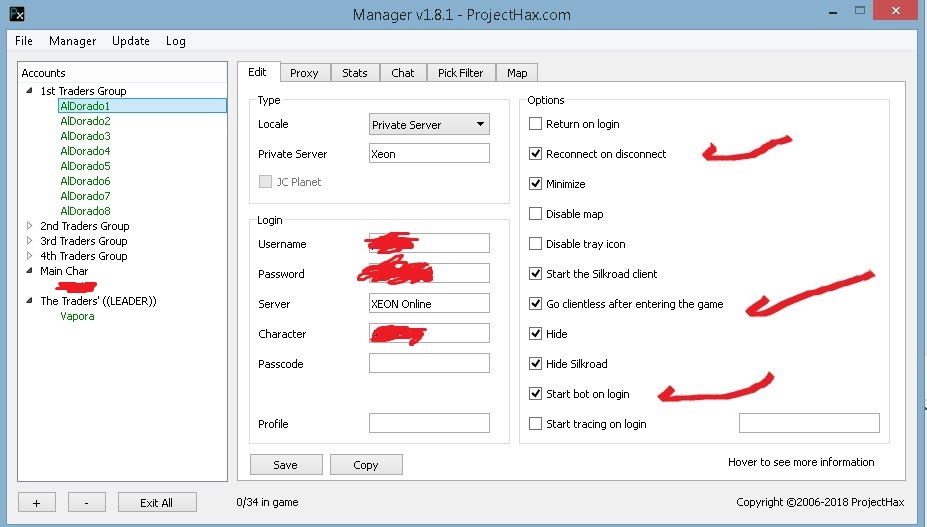The width and height of the screenshot is (927, 527).
Task: Uncheck Start bot on login option
Action: click(x=536, y=394)
